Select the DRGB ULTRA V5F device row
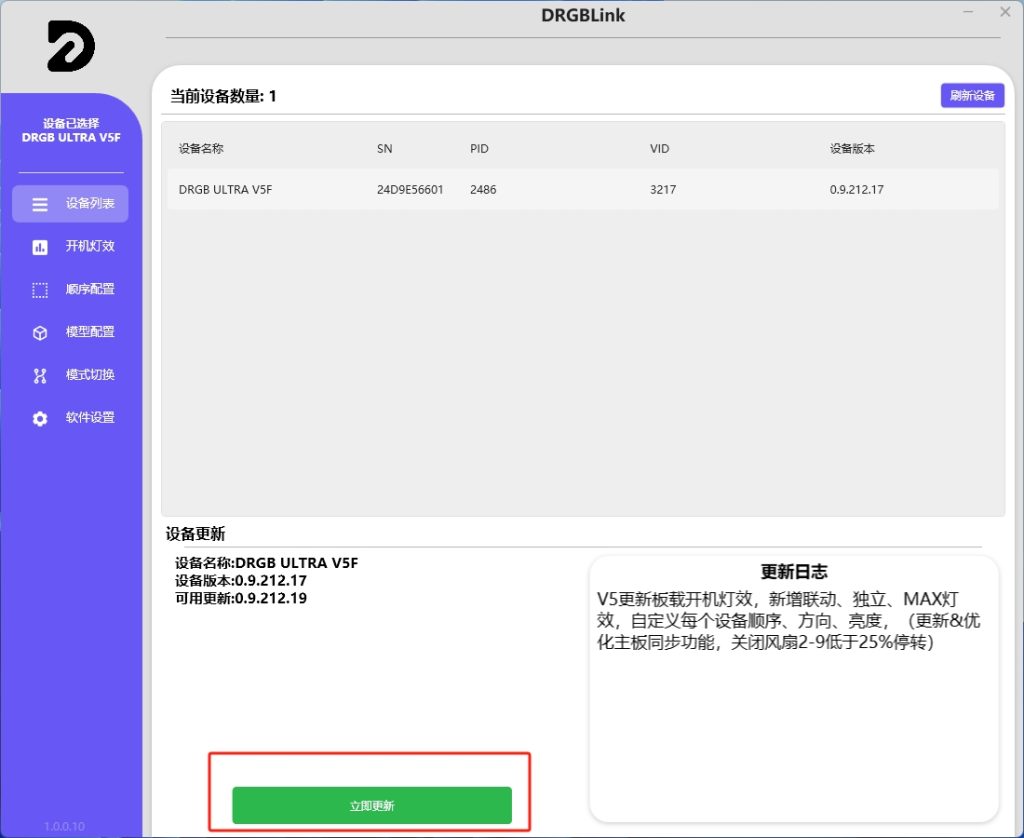1024x838 pixels. pyautogui.click(x=583, y=189)
